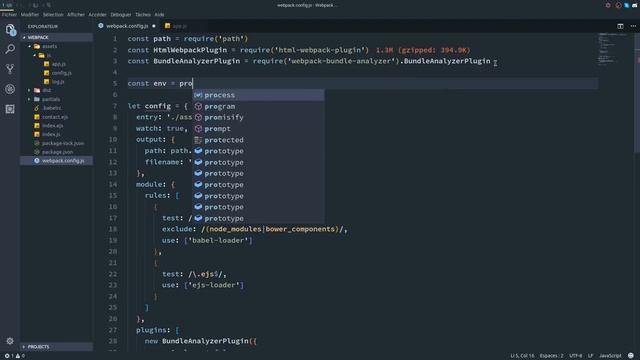The height and width of the screenshot is (360, 640).
Task: Select webpack.config.js in explorer tree
Action: [57, 160]
